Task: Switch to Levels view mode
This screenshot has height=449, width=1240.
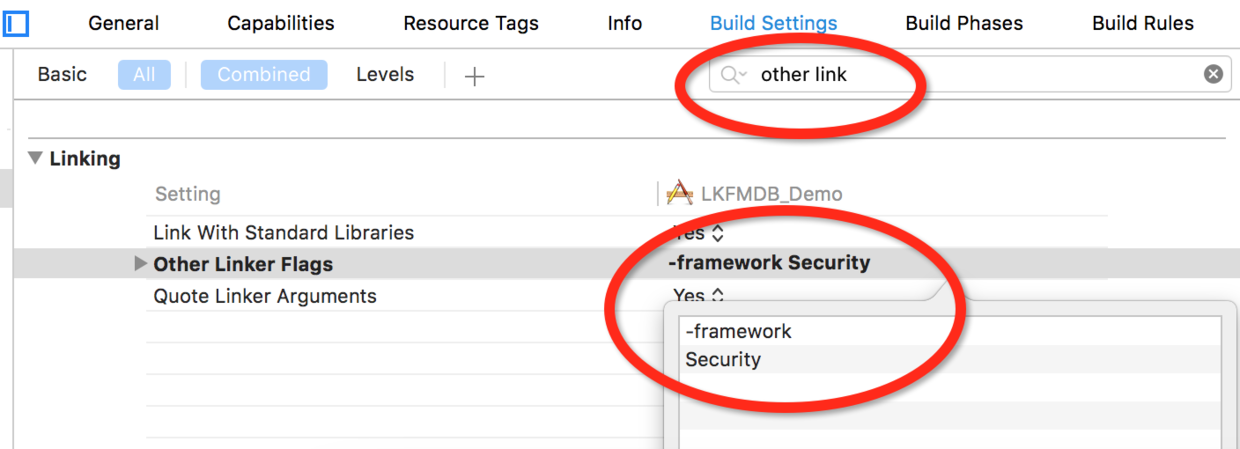Action: coord(385,75)
